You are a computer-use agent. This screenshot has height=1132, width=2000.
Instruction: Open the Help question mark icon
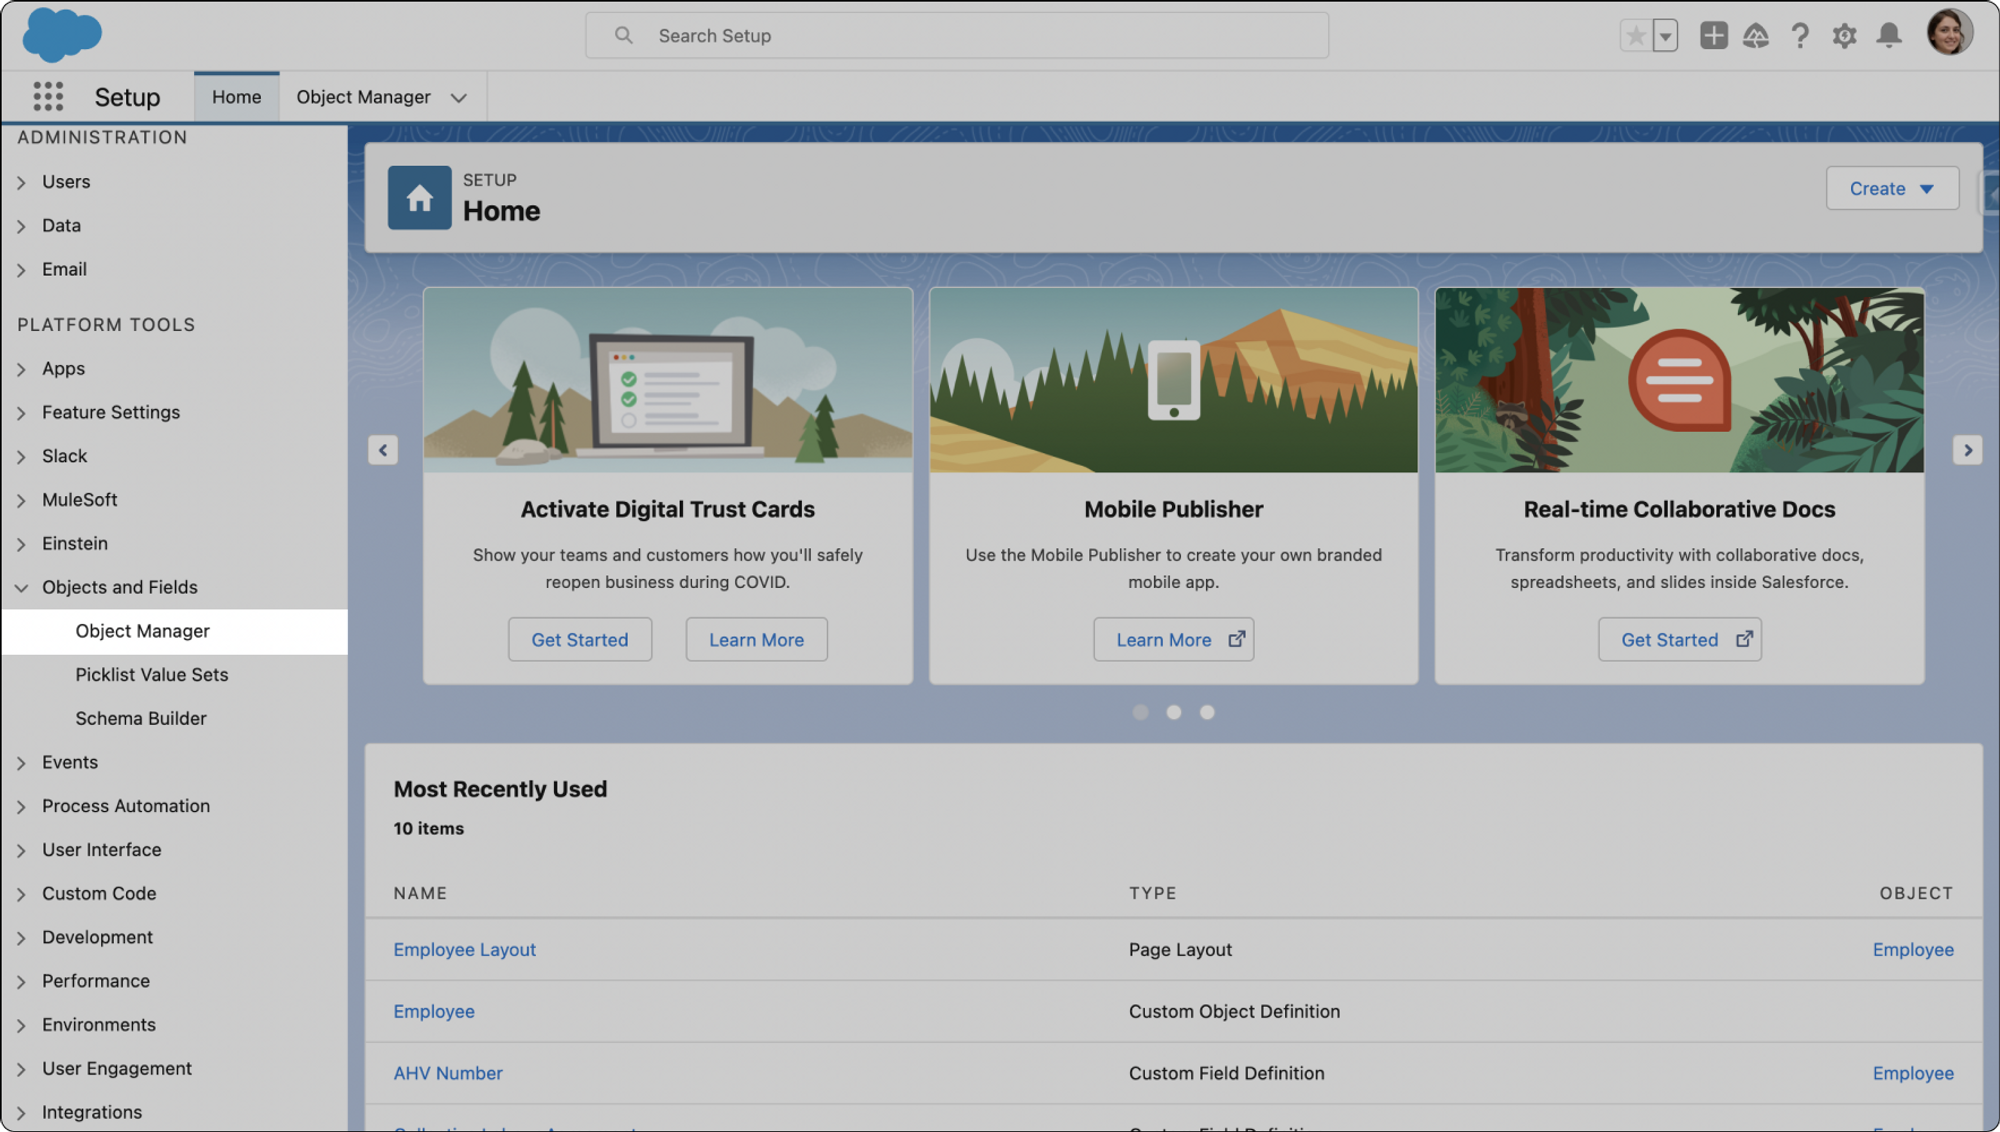tap(1800, 36)
